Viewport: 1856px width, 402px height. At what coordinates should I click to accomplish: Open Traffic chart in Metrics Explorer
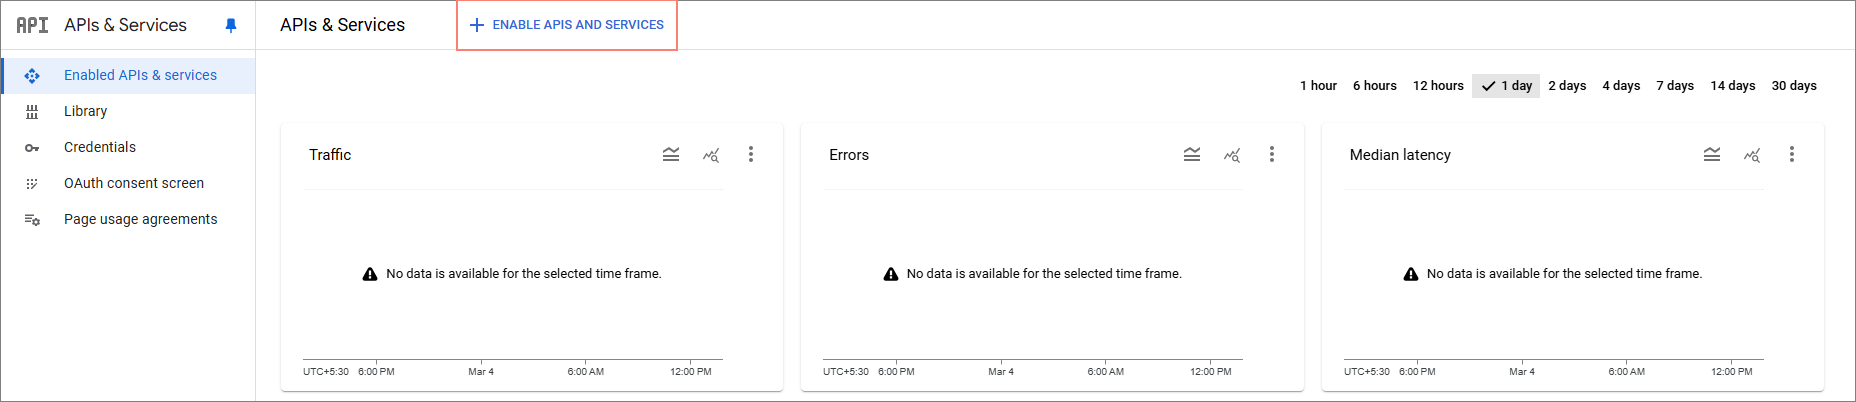pos(711,155)
